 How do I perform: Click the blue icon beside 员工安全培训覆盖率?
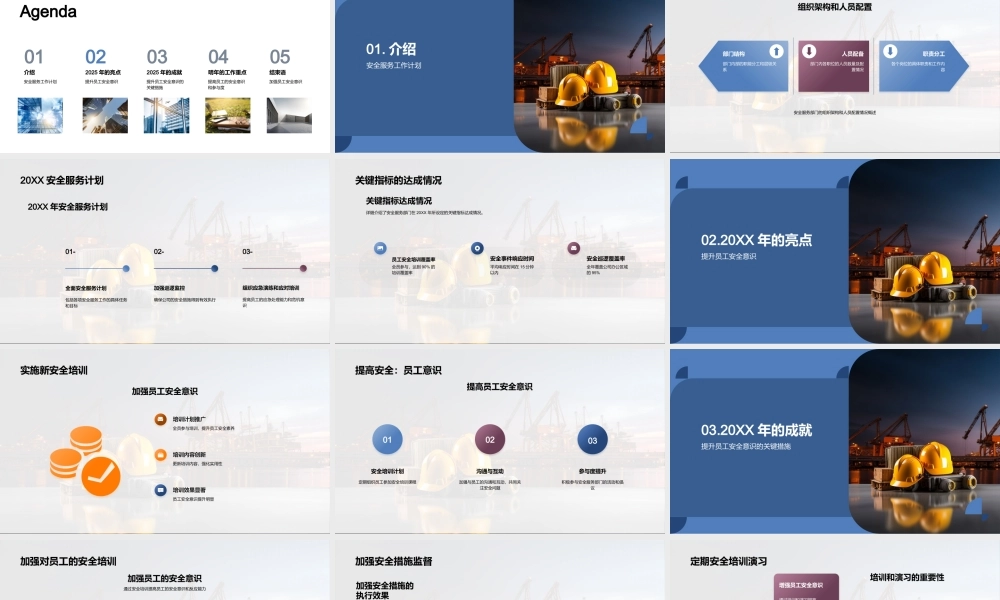[380, 248]
